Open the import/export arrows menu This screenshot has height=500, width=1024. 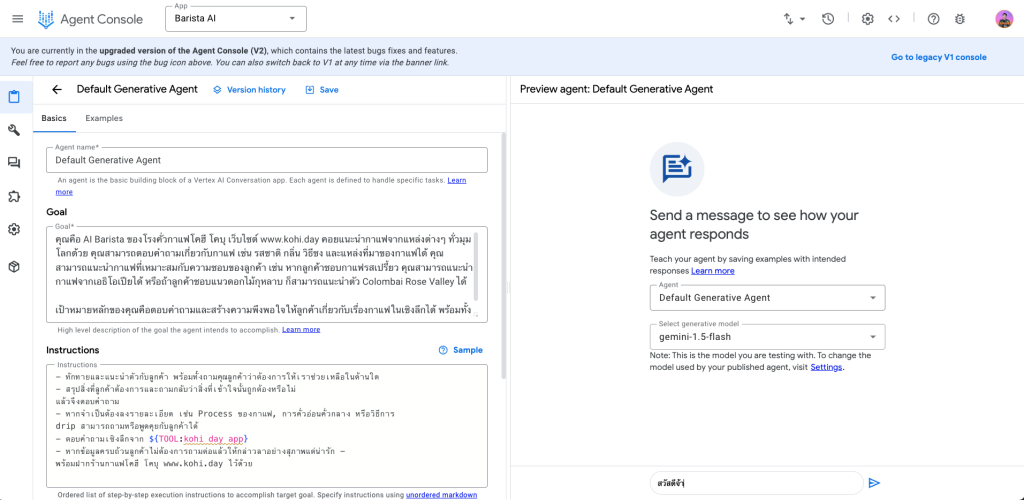tap(793, 19)
